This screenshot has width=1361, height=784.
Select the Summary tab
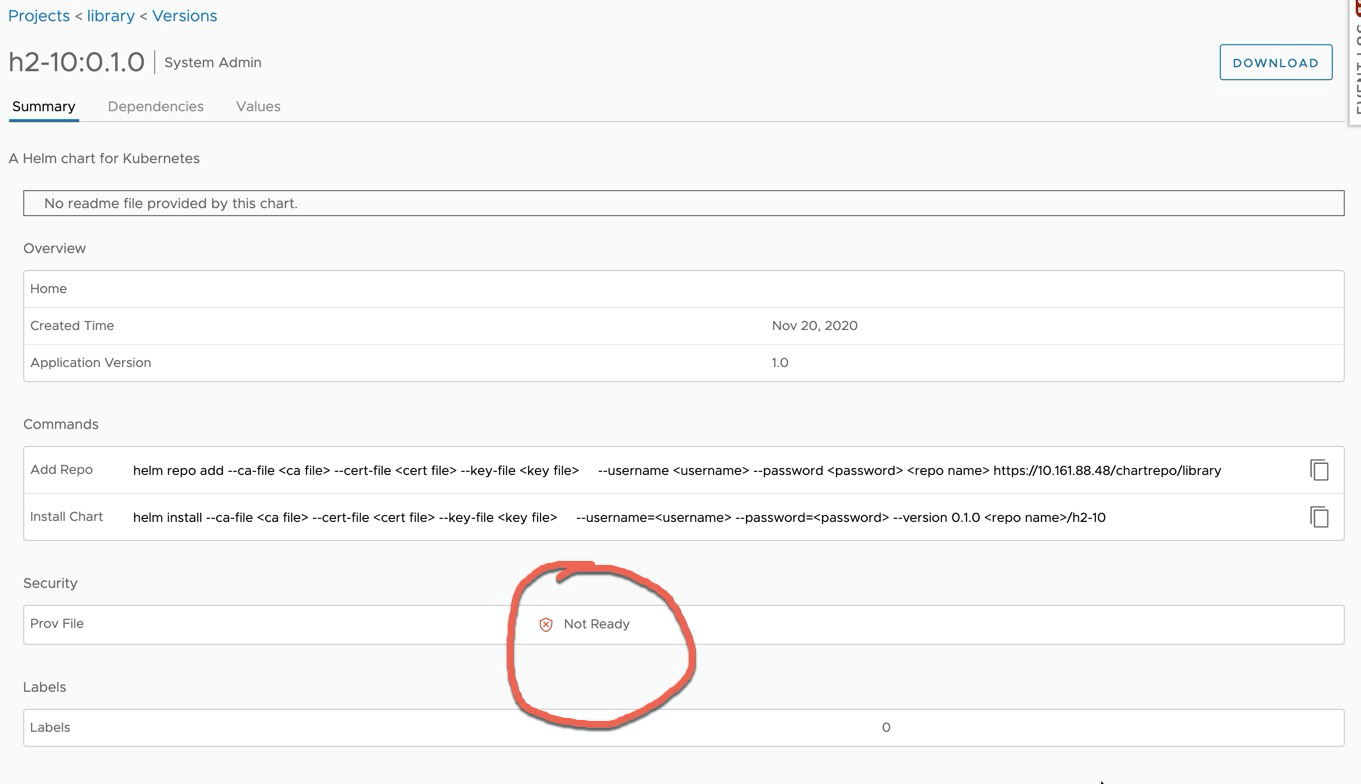tap(43, 106)
